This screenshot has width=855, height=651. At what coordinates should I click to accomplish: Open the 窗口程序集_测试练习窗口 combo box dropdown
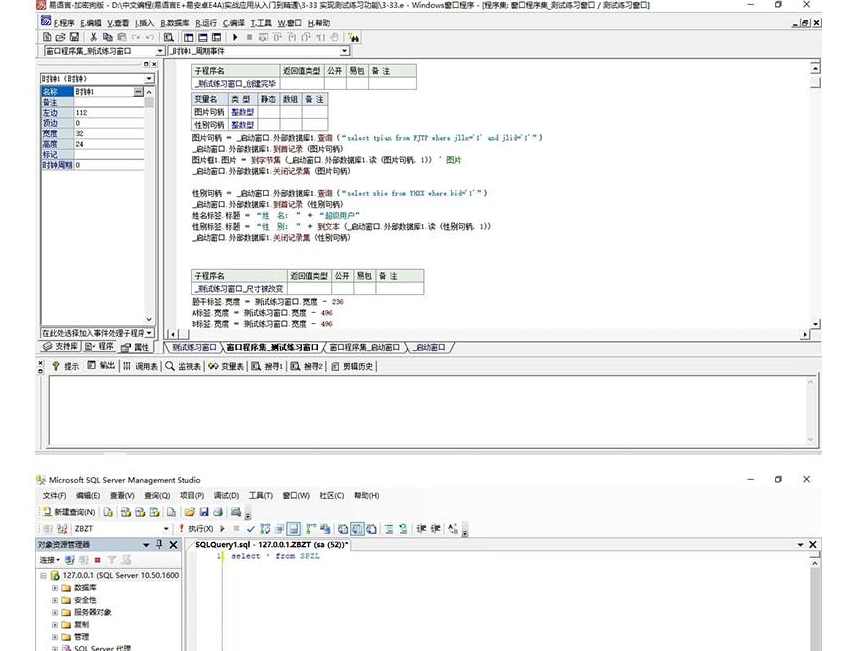160,51
